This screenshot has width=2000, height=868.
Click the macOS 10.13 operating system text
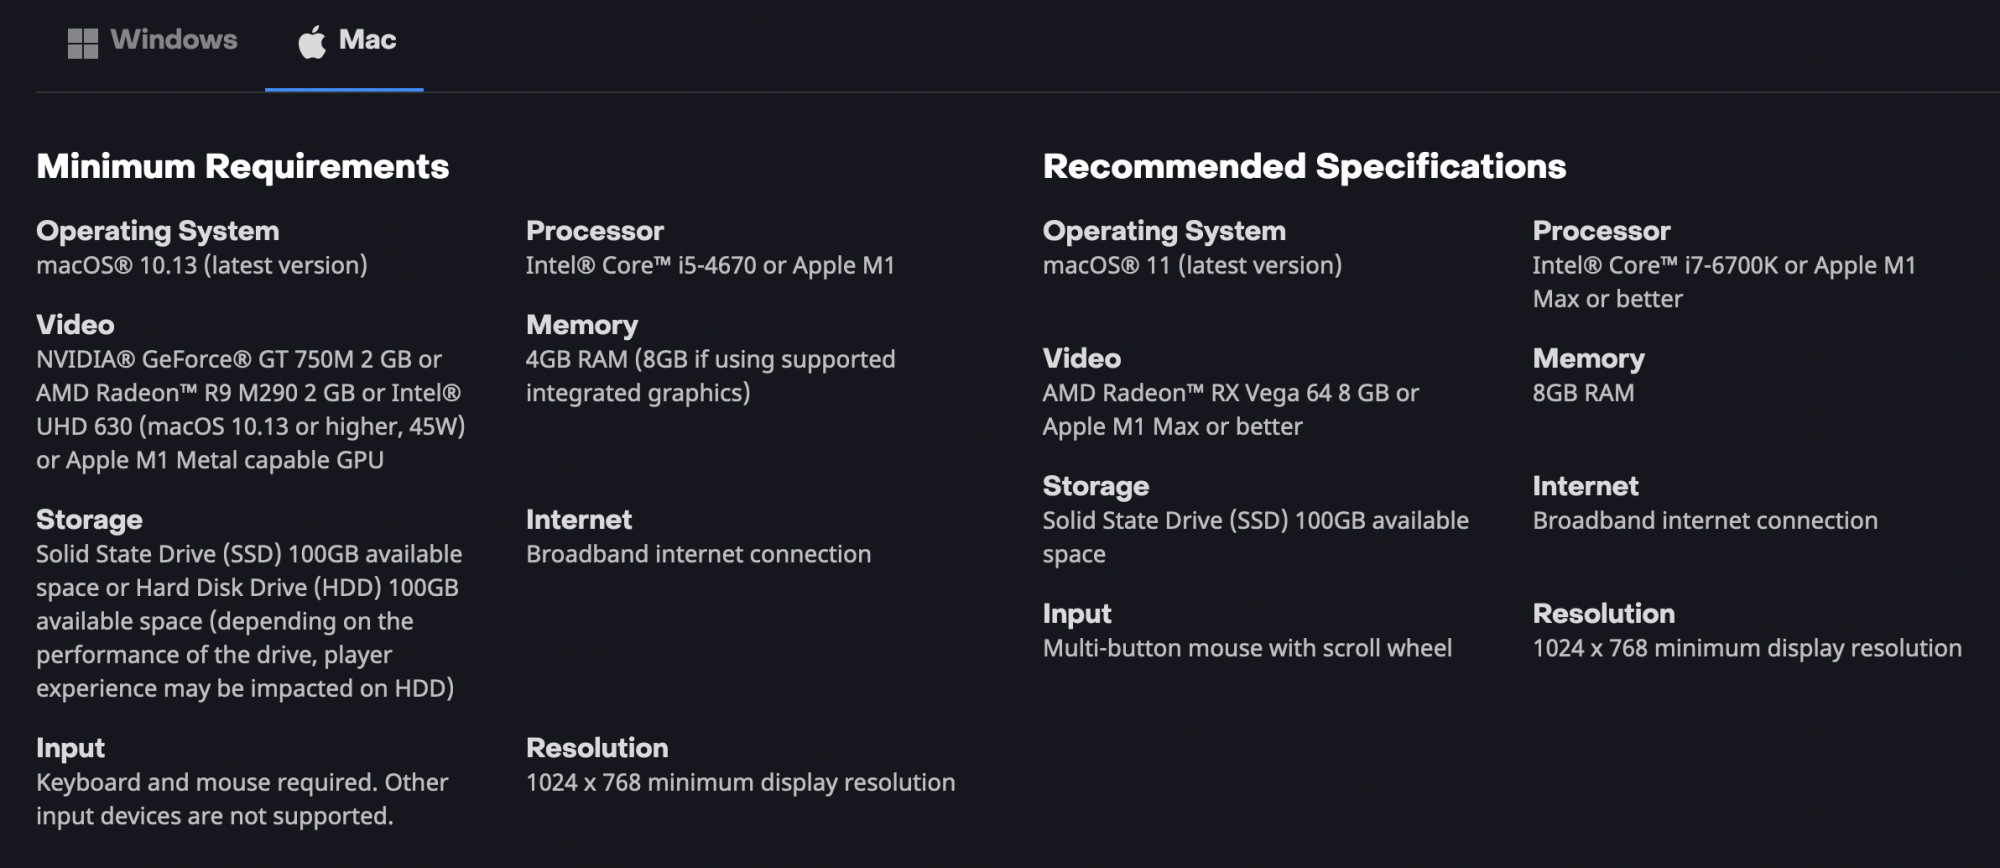pyautogui.click(x=202, y=265)
